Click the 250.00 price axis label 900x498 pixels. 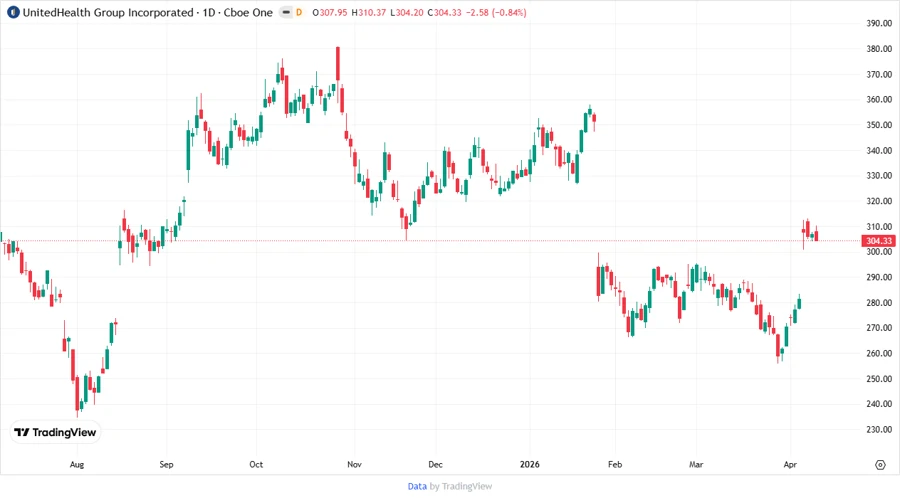coord(879,379)
